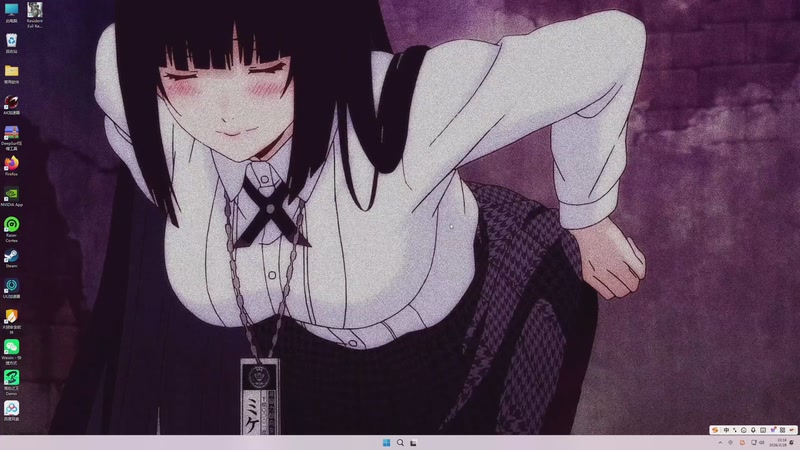Select the Weixin (WeChat) desktop shortcut
The image size is (800, 450).
[11, 352]
